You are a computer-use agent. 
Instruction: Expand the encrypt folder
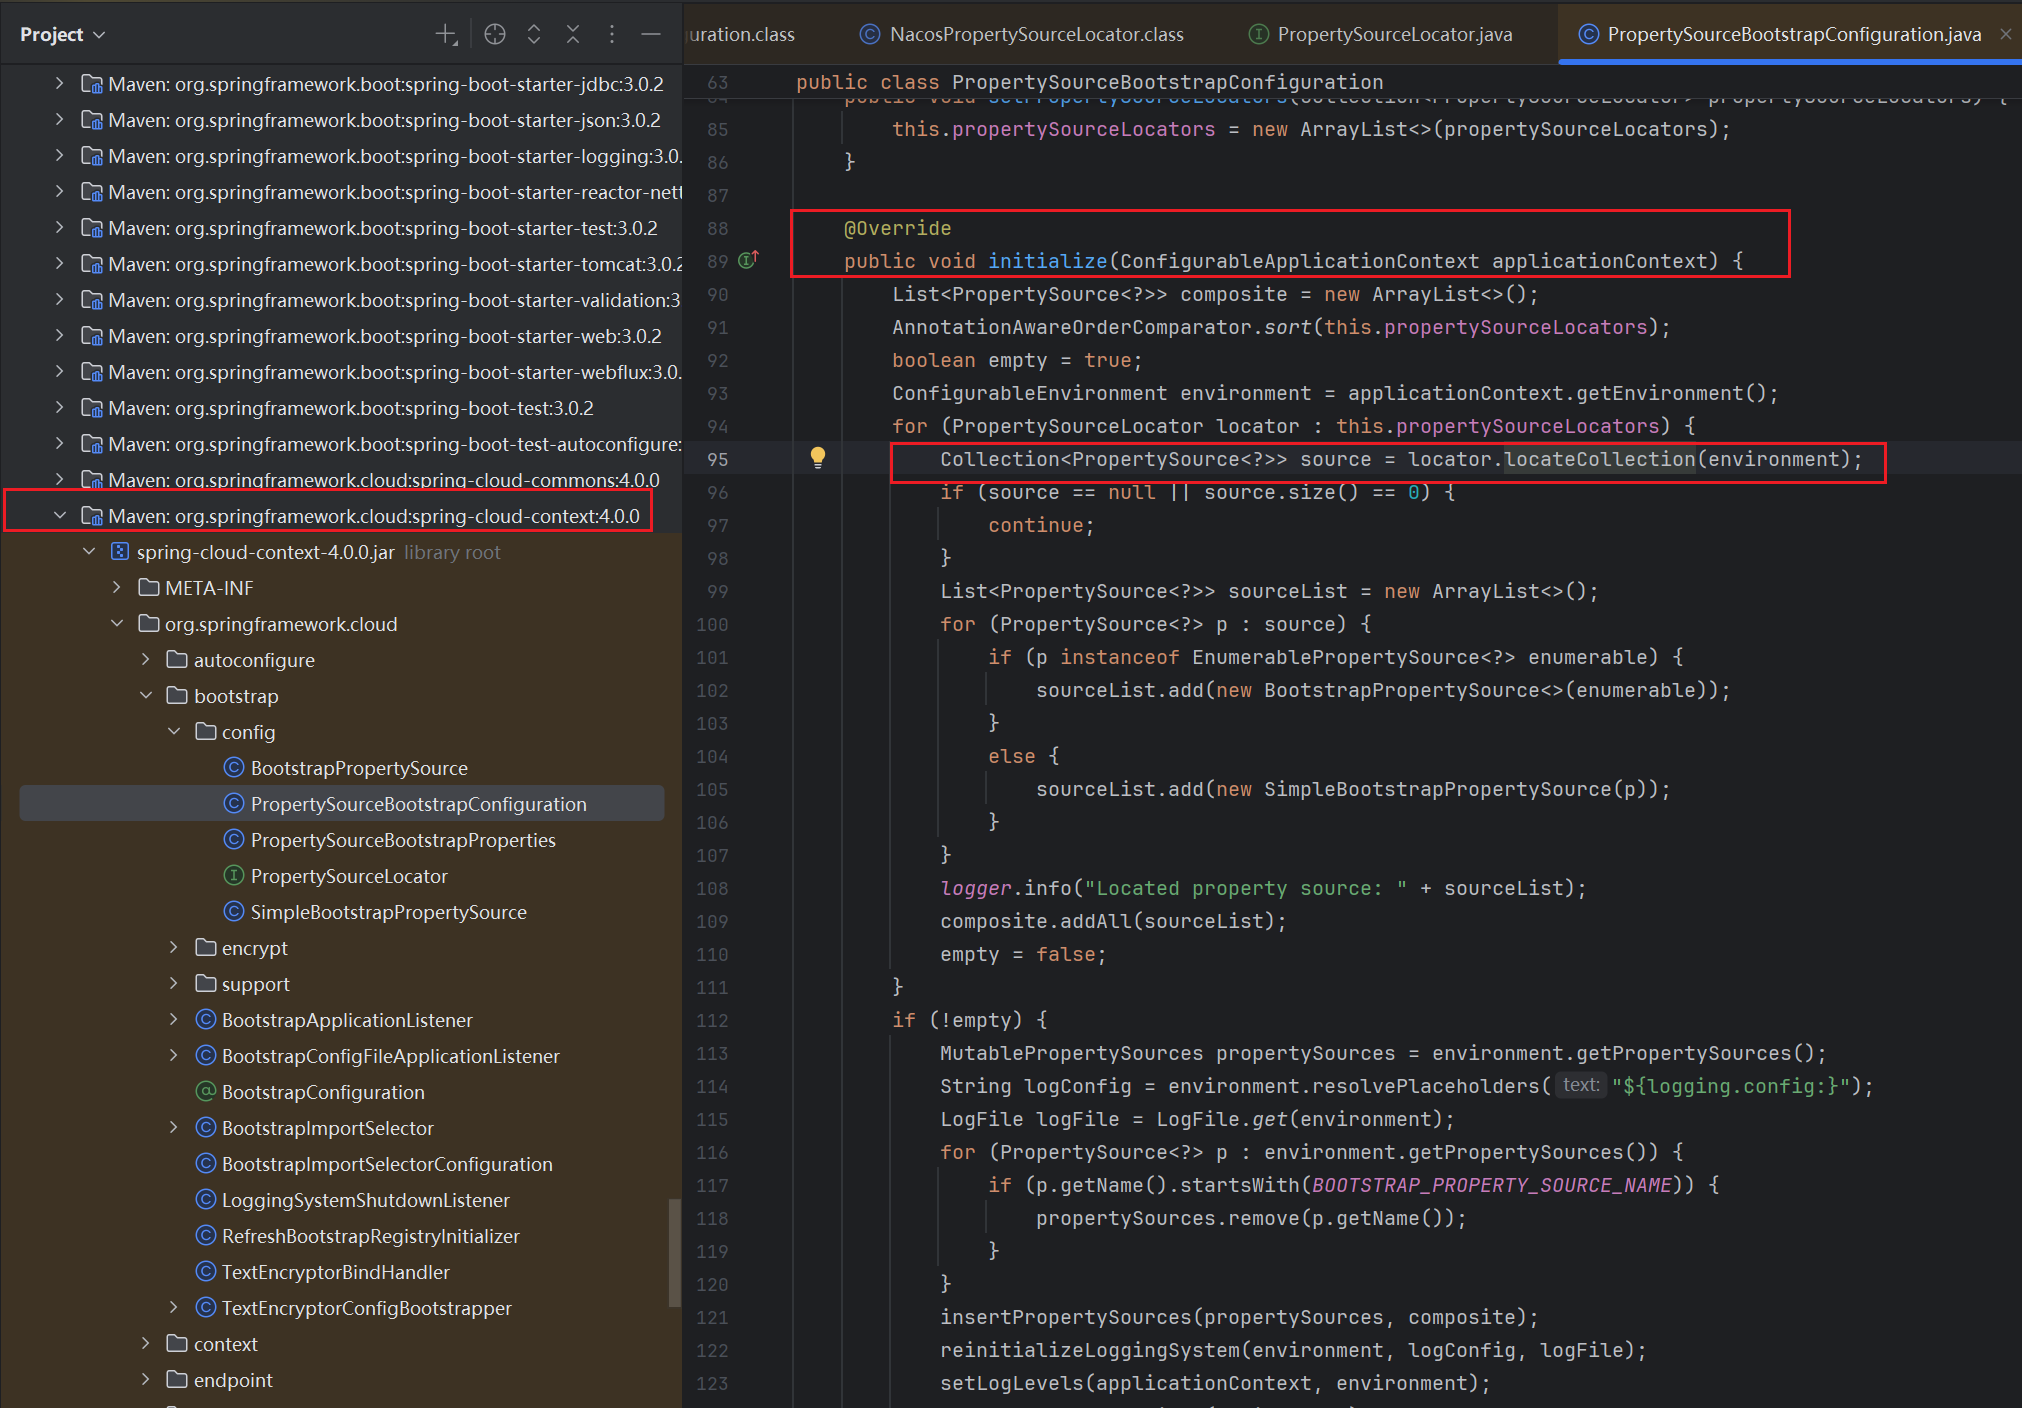point(174,947)
